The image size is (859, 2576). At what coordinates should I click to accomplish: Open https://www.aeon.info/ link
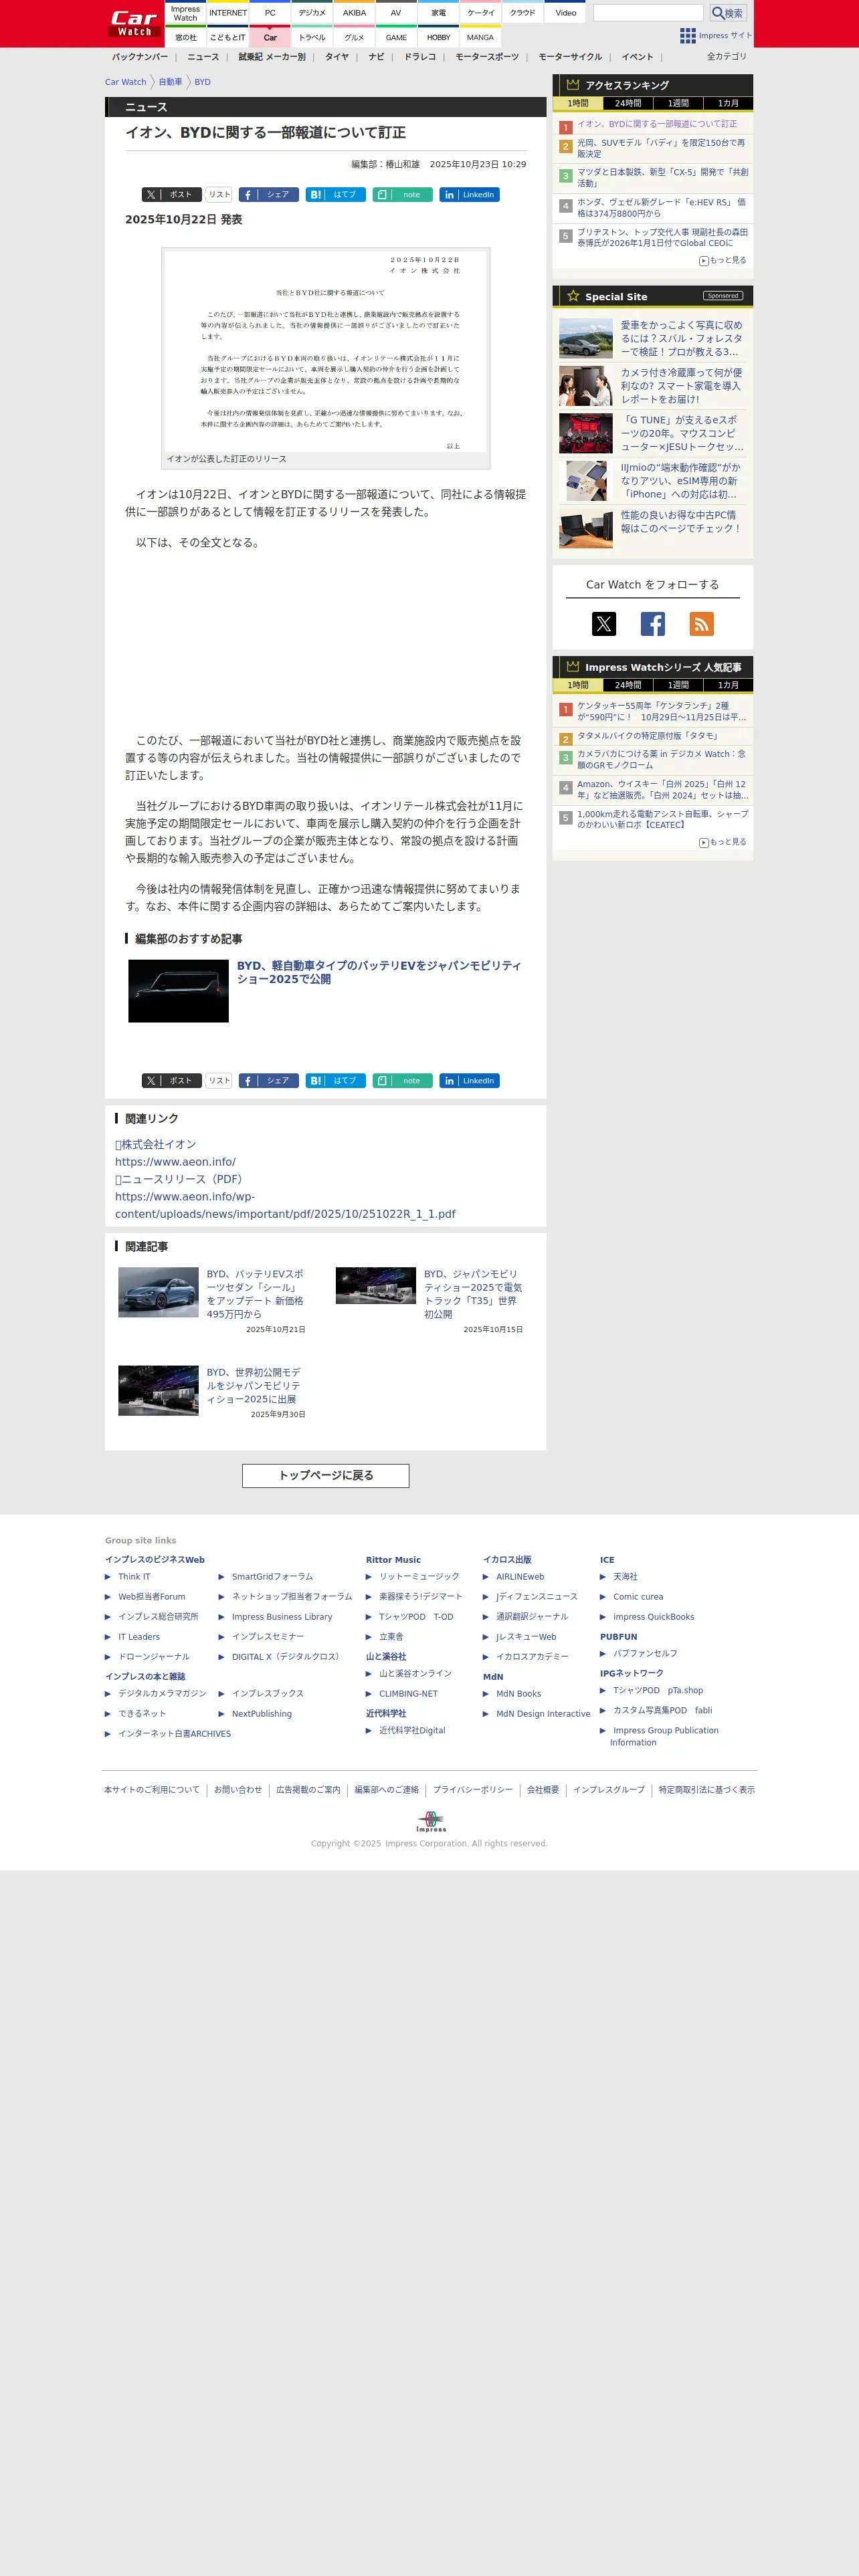175,1162
